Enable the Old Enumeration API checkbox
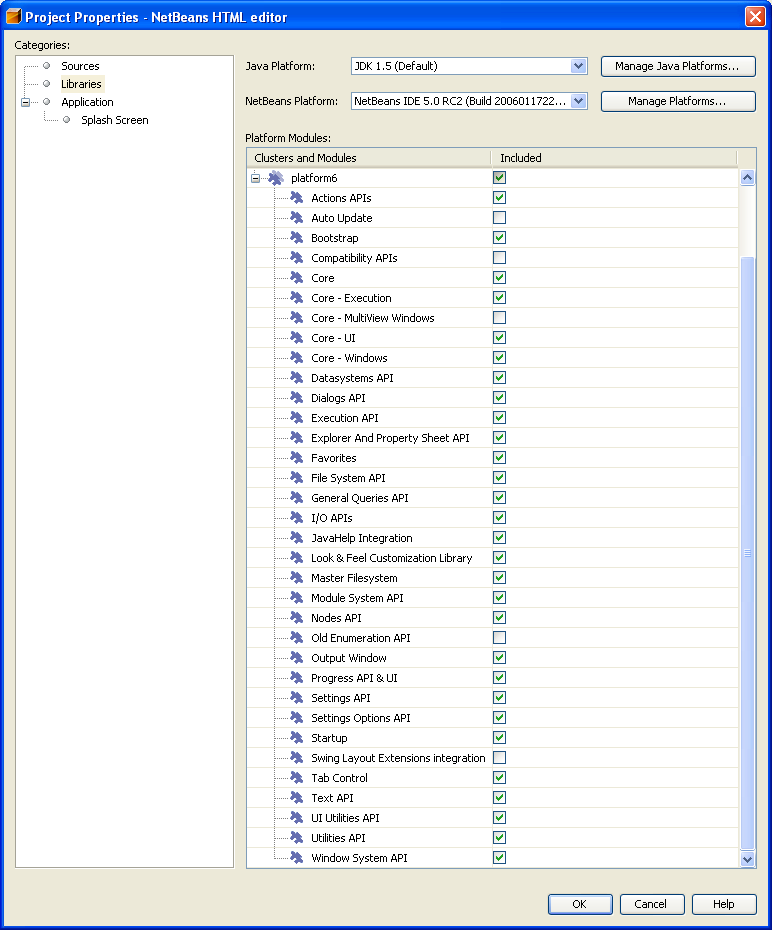This screenshot has height=930, width=772. pos(499,638)
